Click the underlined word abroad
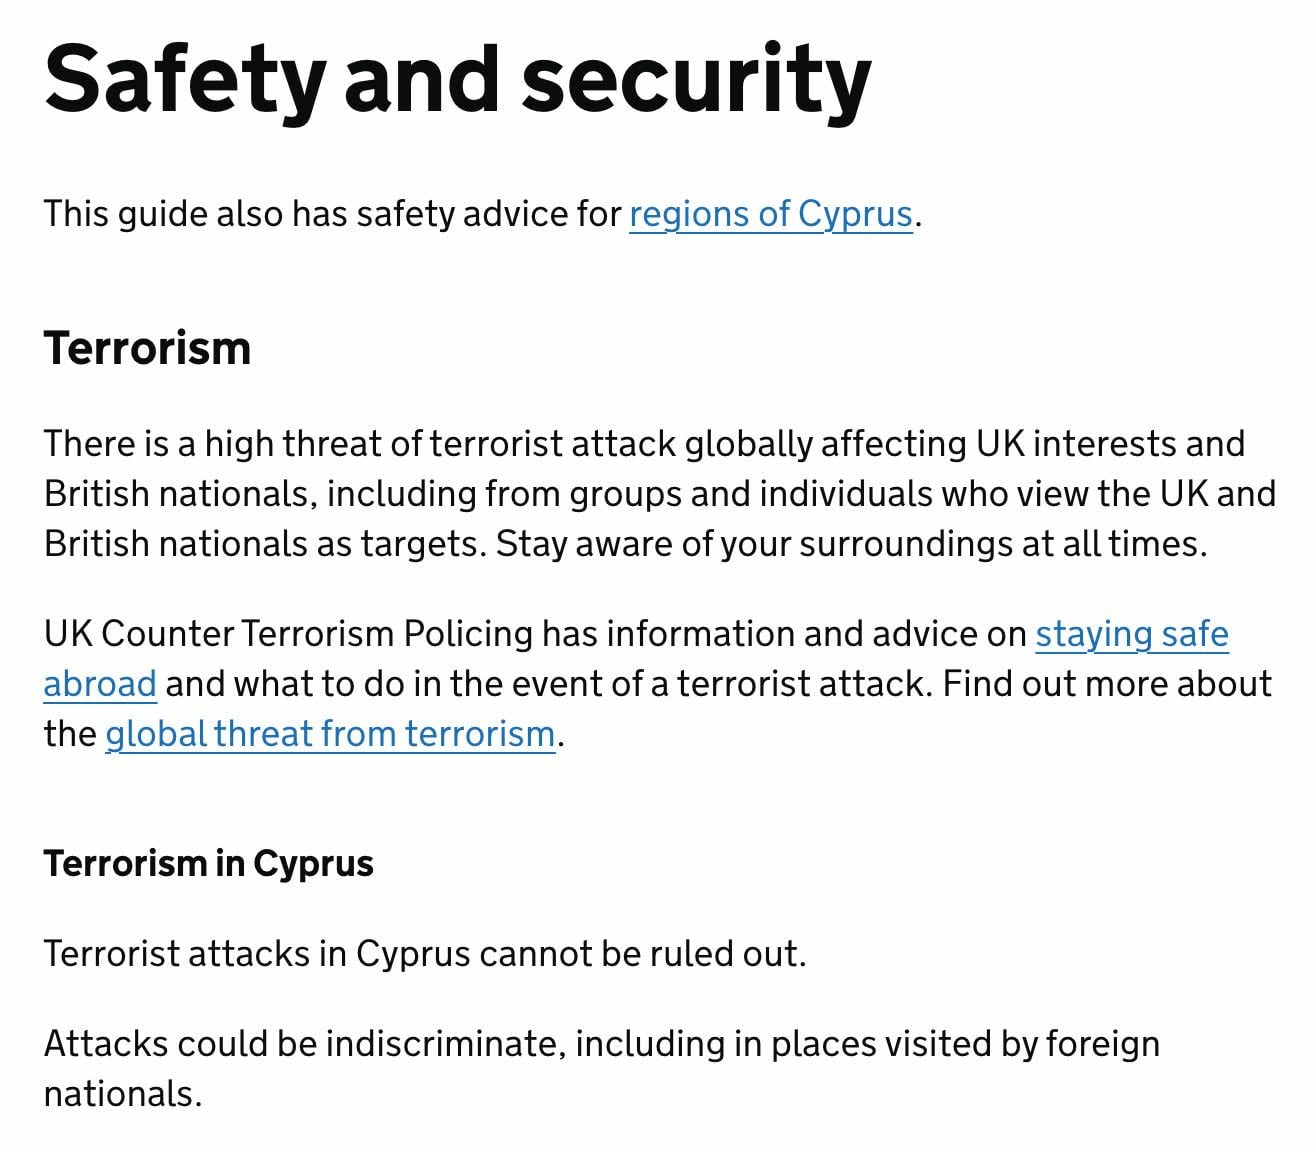The image size is (1314, 1152). pyautogui.click(x=100, y=684)
